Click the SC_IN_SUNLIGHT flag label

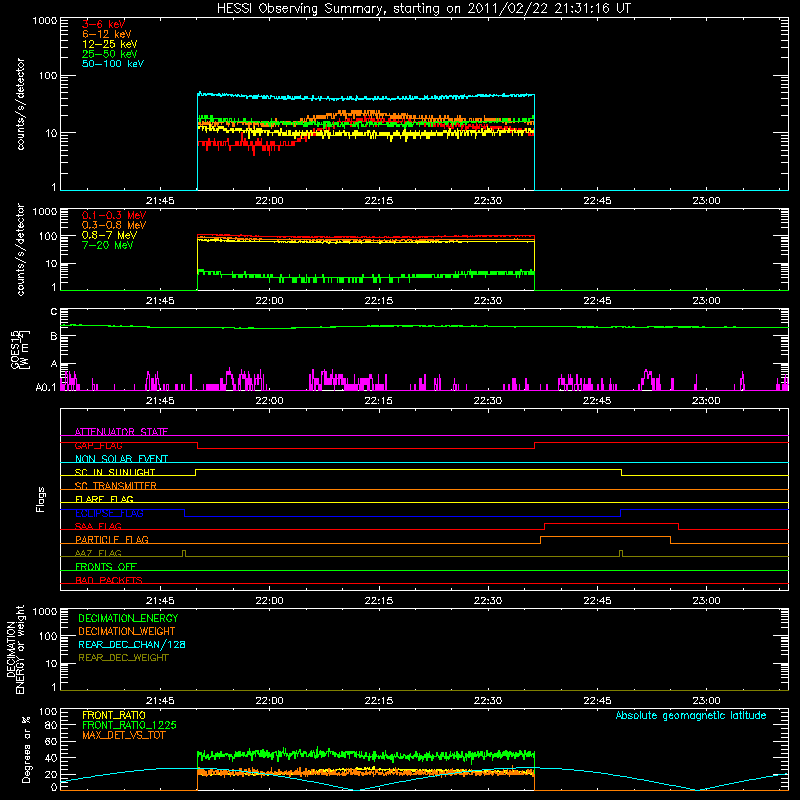pos(115,472)
